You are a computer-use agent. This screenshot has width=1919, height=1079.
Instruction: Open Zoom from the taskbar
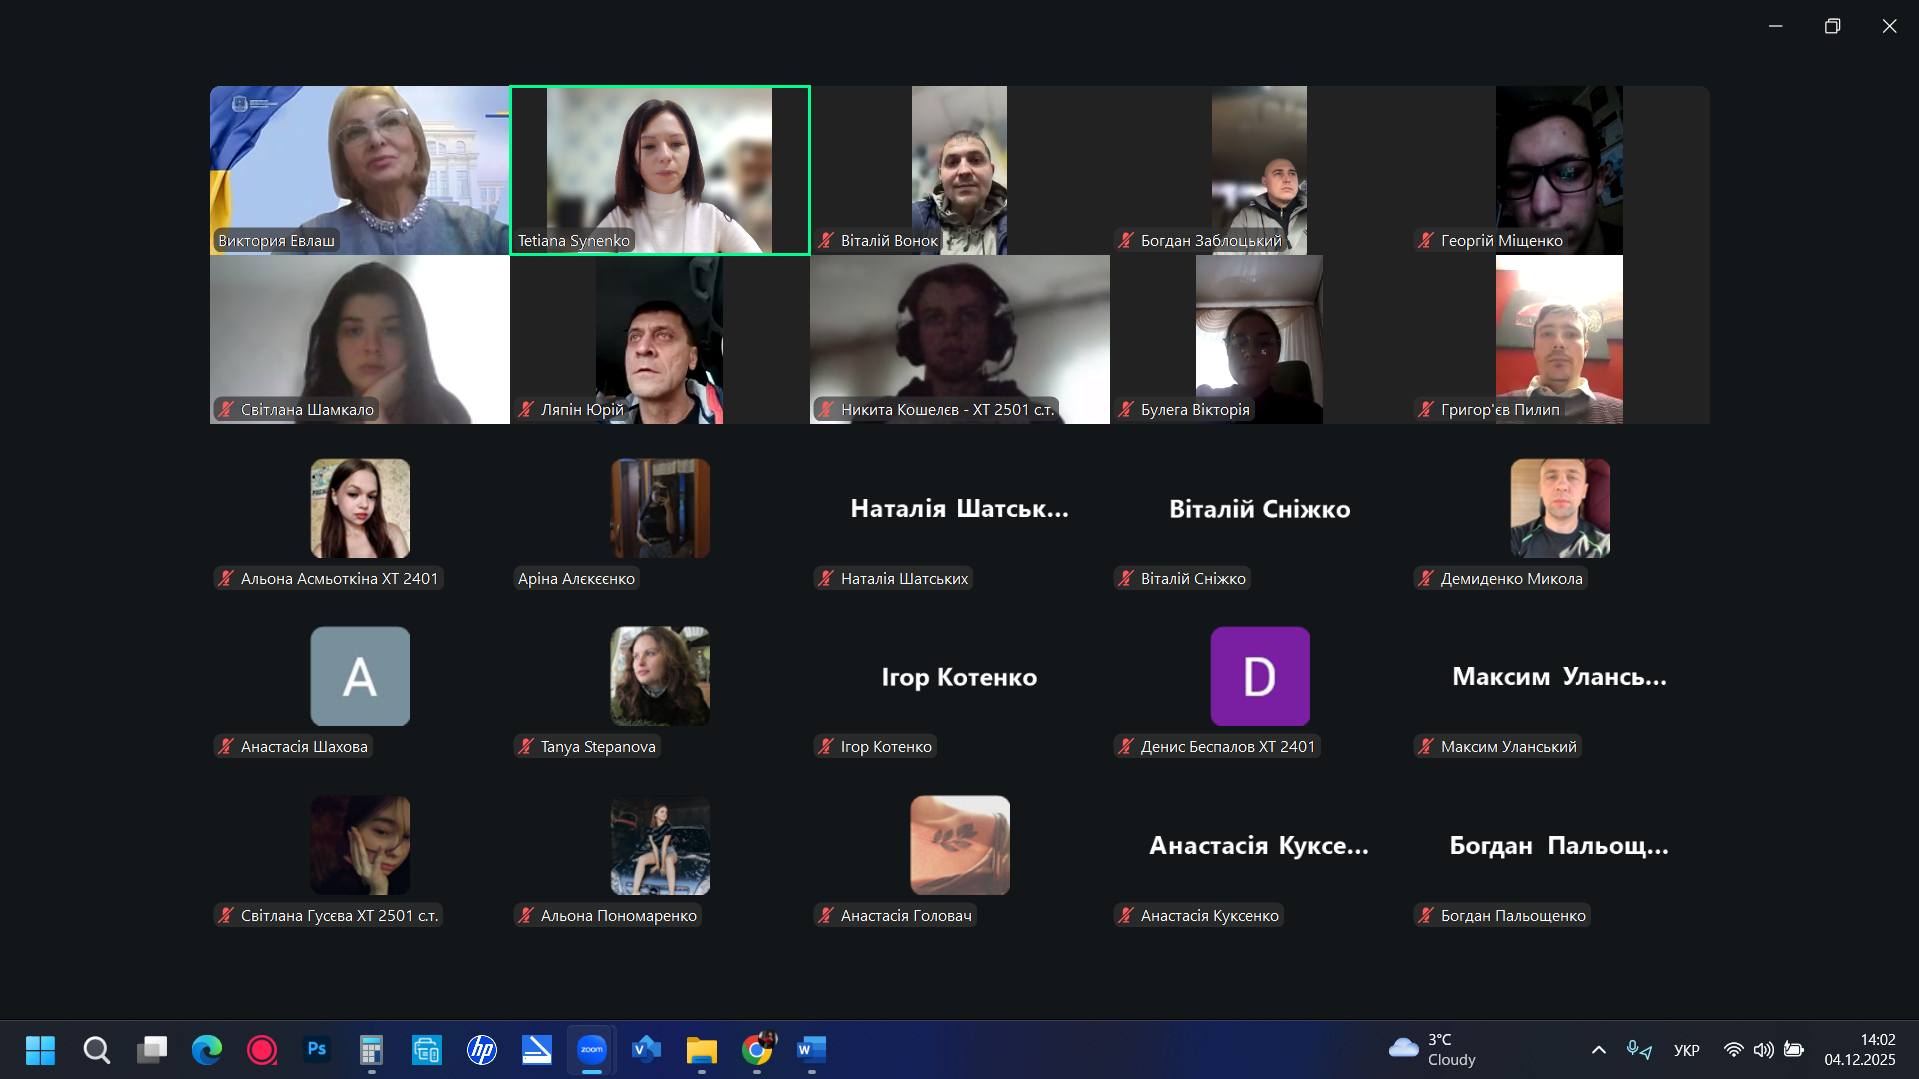592,1050
